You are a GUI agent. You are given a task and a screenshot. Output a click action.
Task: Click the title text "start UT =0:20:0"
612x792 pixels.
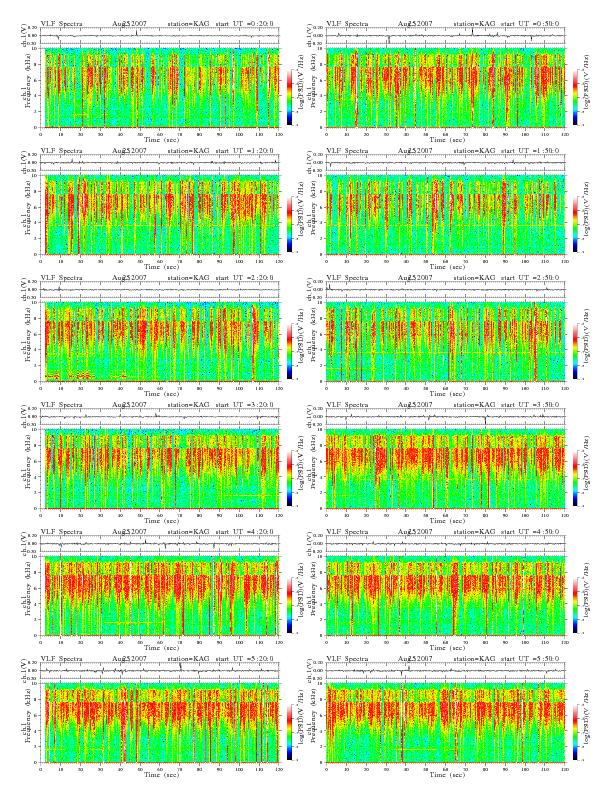click(244, 24)
